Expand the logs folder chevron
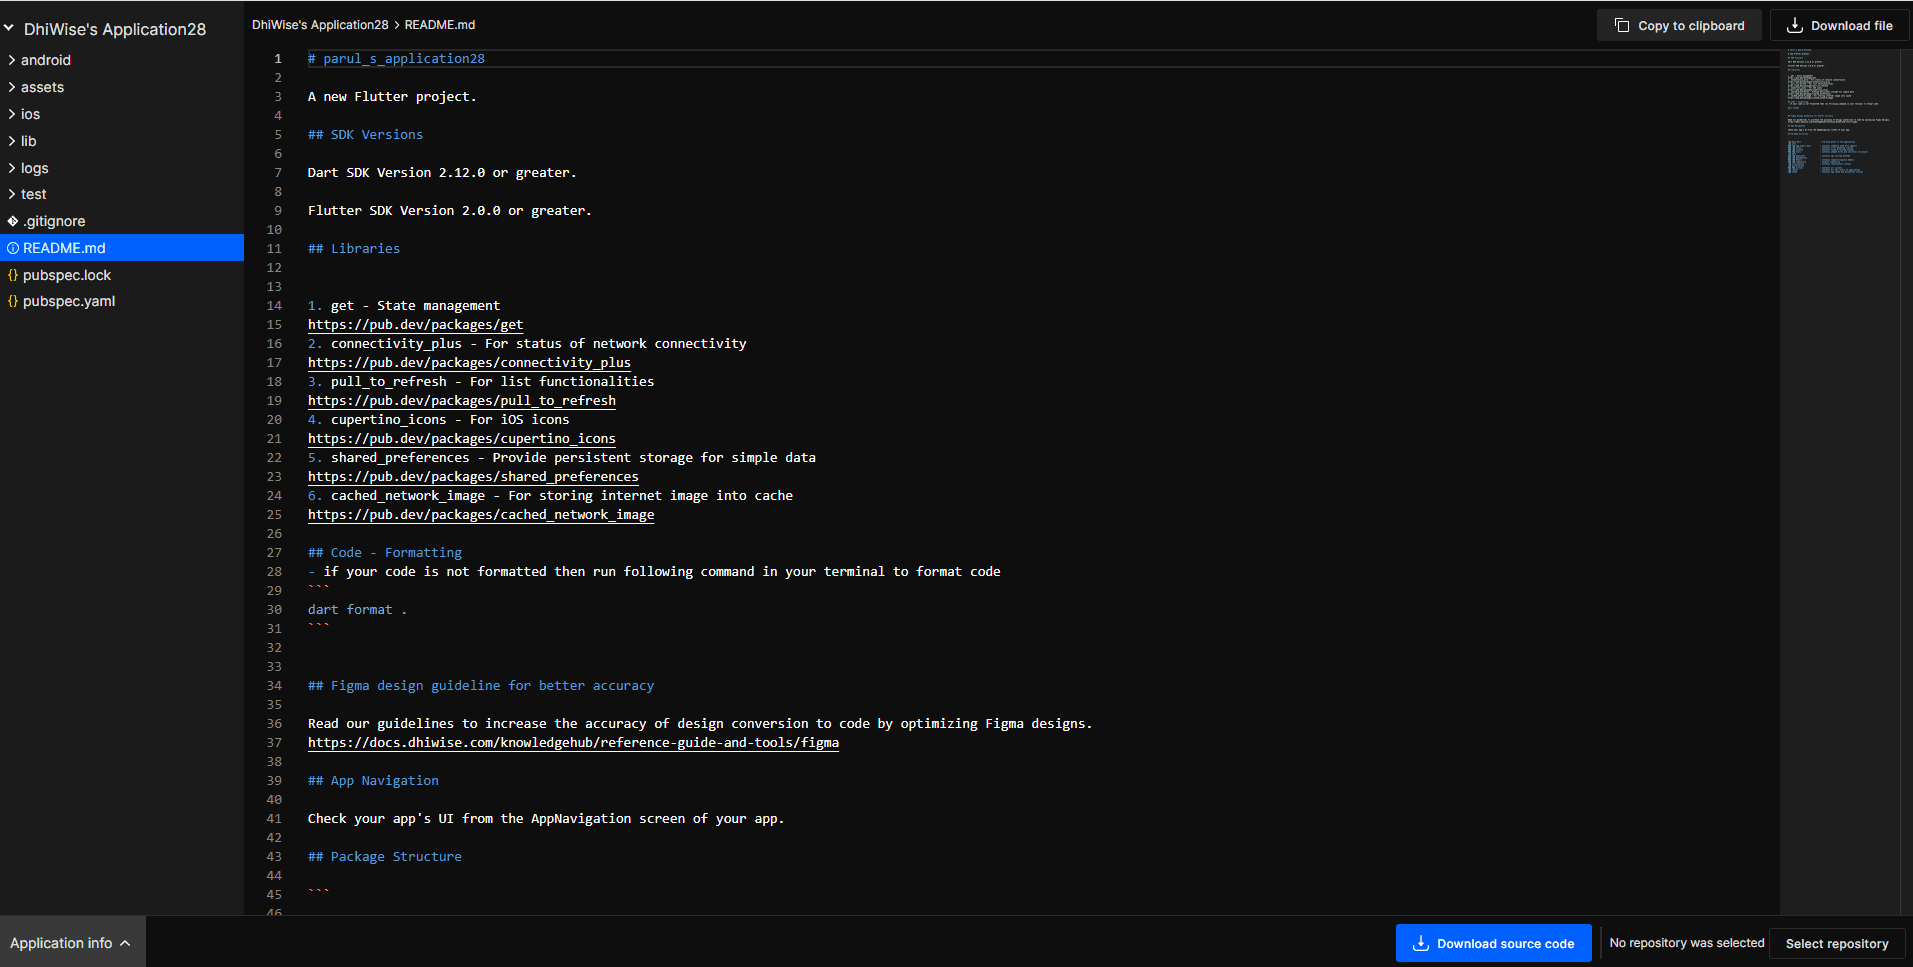Image resolution: width=1913 pixels, height=967 pixels. tap(12, 168)
